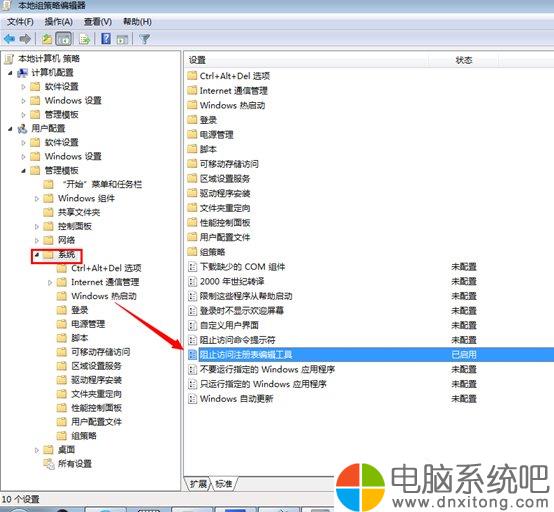Expand the Windows 组件 tree node

click(37, 199)
